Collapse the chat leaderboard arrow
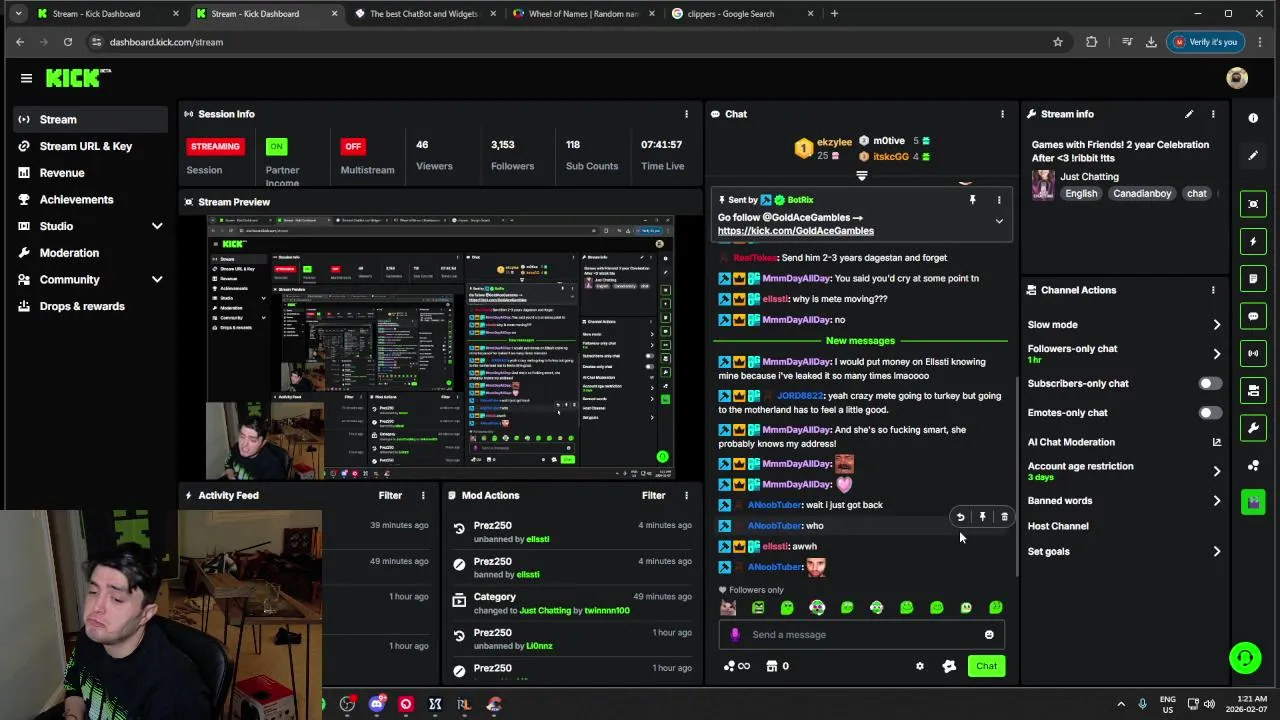1280x720 pixels. (x=861, y=175)
